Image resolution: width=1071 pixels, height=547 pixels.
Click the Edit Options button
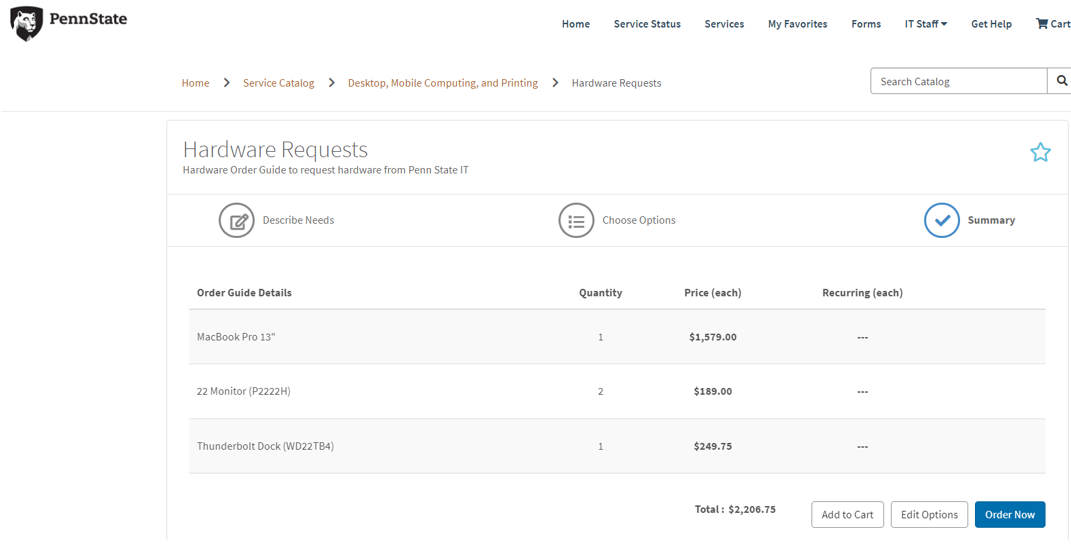coord(929,515)
